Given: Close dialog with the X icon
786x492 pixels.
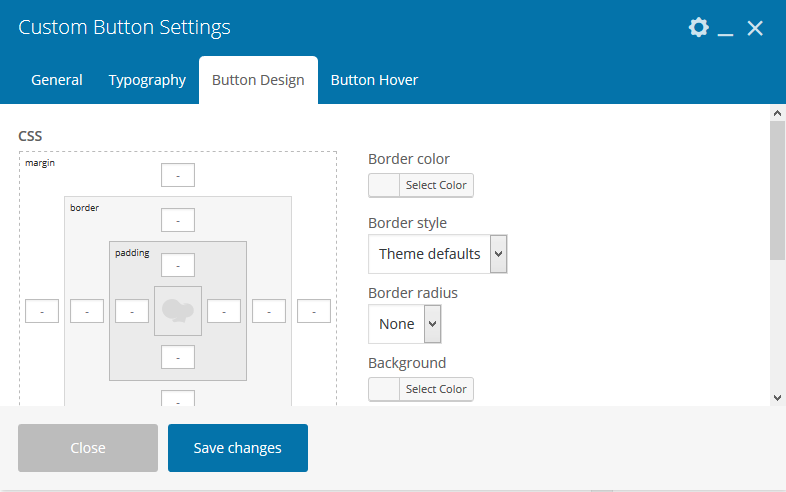Looking at the screenshot, I should [x=755, y=28].
